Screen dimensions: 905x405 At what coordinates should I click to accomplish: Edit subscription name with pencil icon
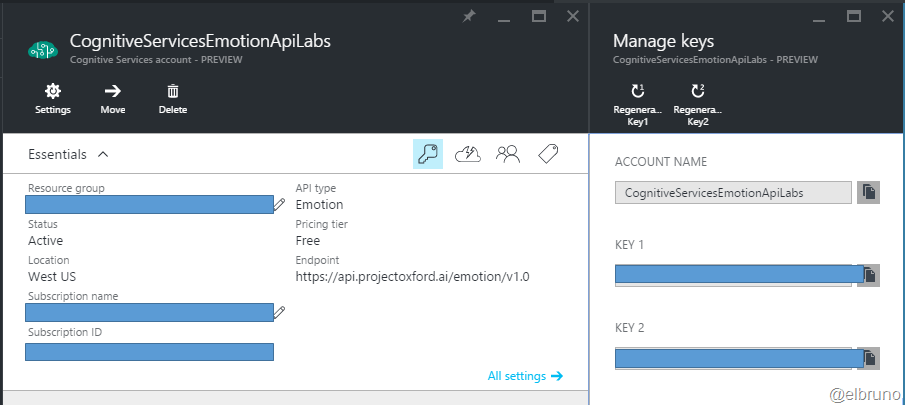click(x=280, y=312)
